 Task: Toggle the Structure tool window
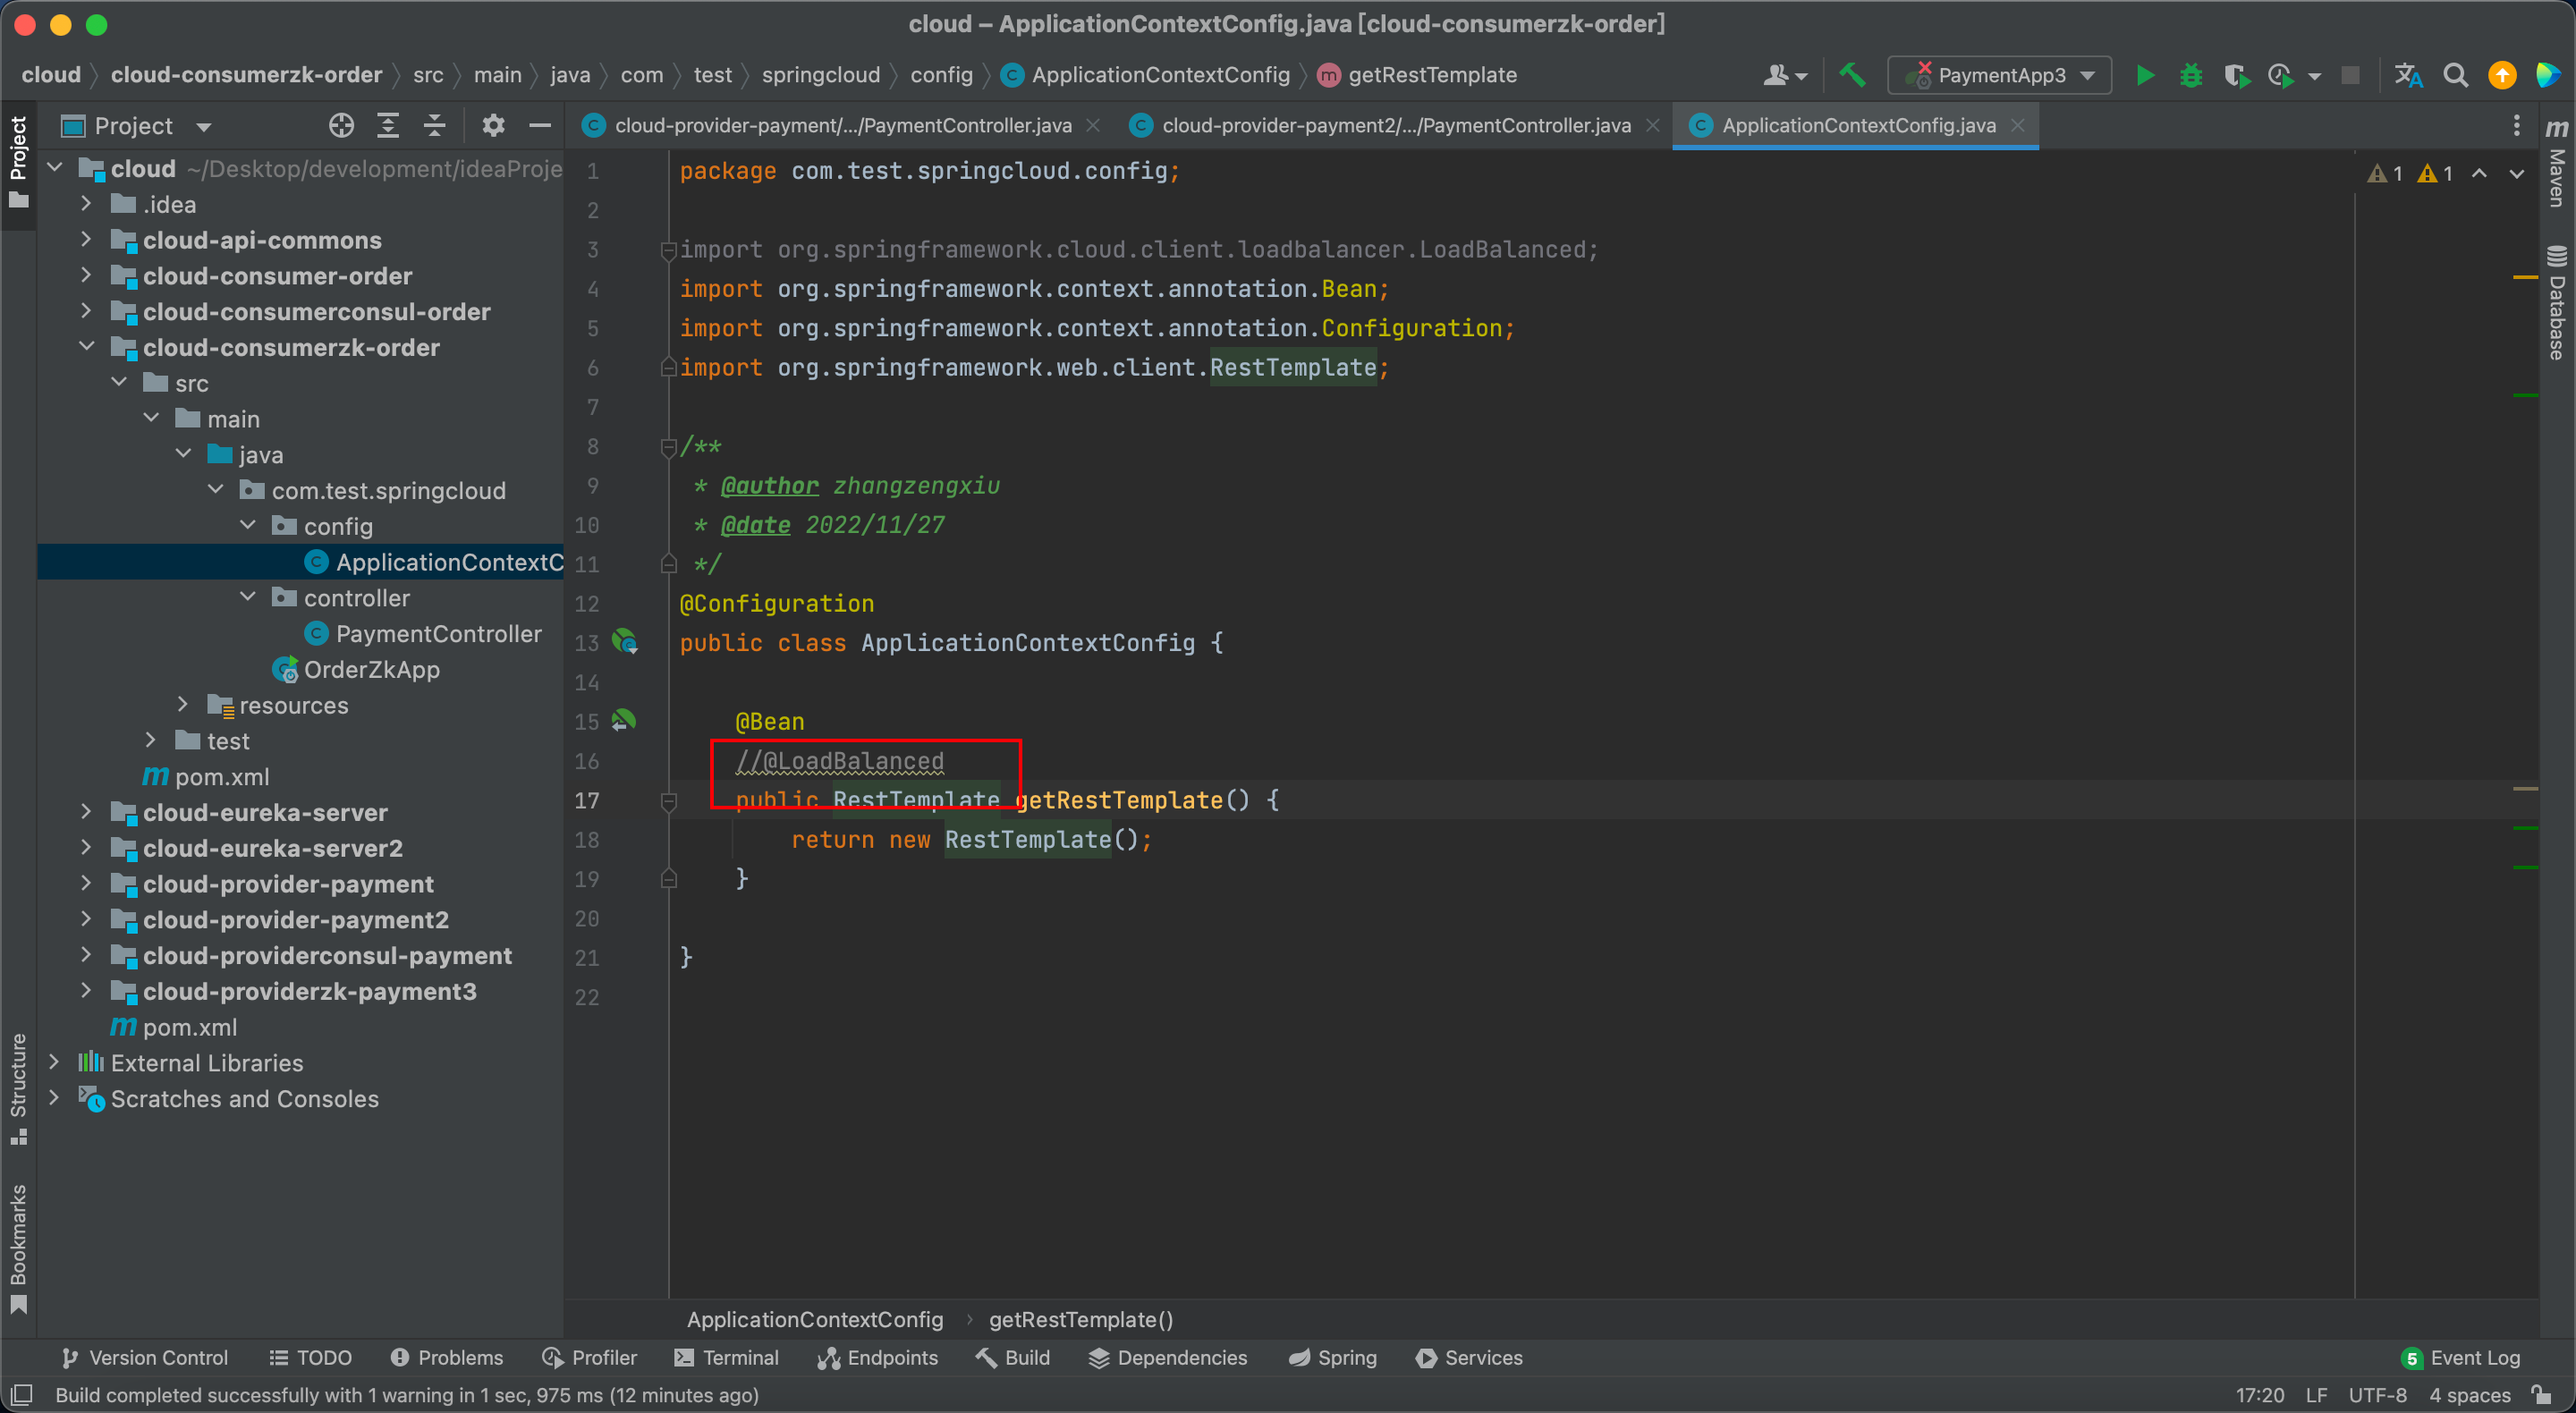pos(18,1088)
